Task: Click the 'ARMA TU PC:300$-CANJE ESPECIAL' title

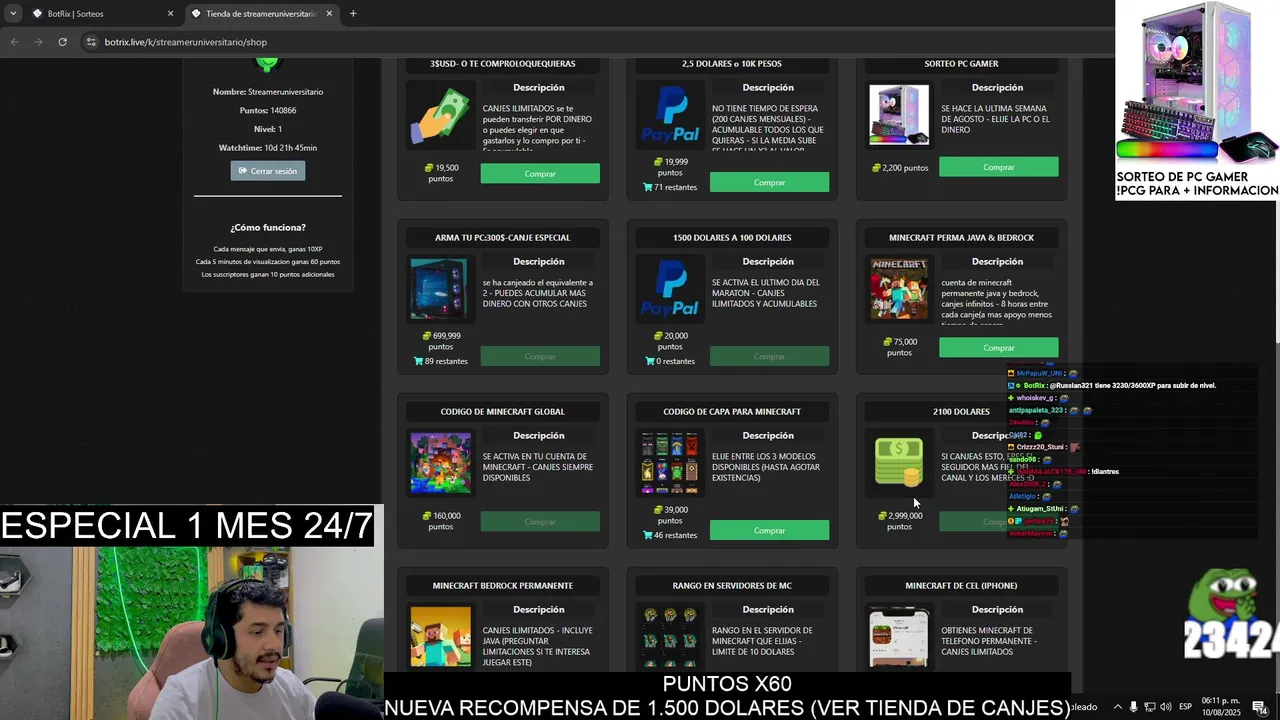Action: pos(503,238)
